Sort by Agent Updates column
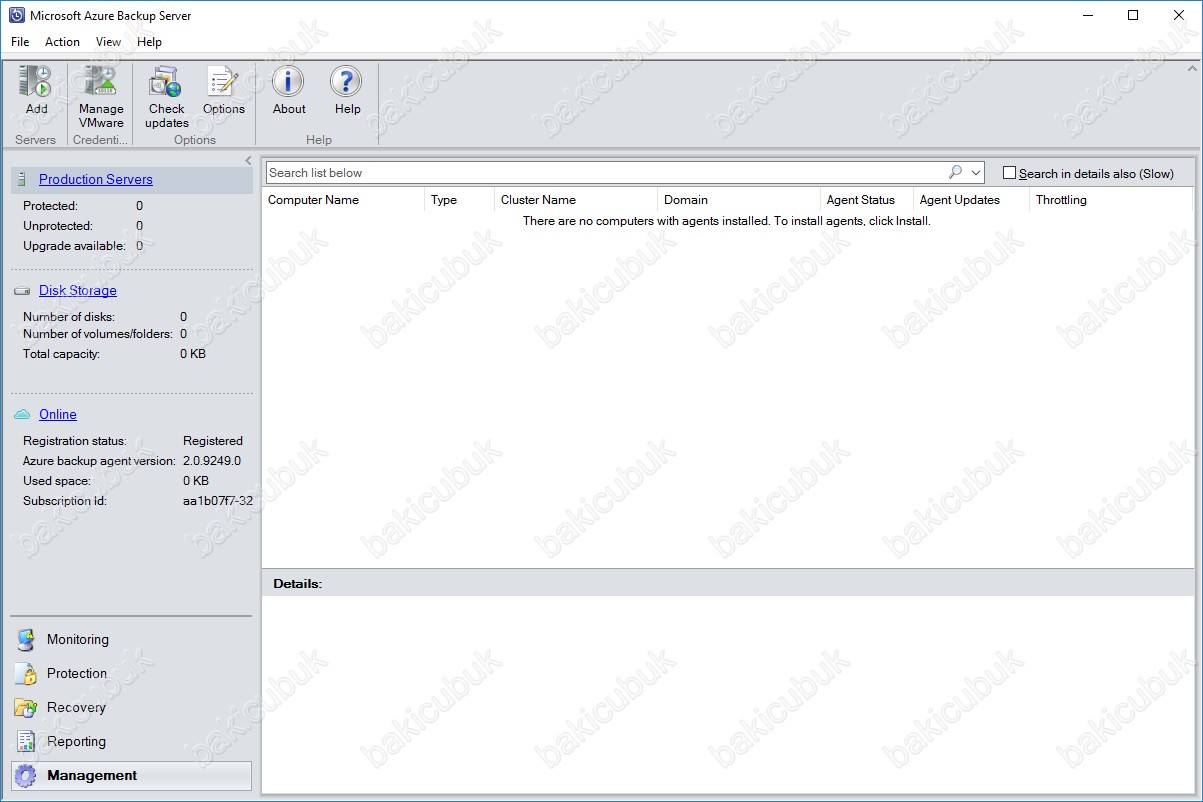Viewport: 1203px width, 802px height. click(971, 200)
